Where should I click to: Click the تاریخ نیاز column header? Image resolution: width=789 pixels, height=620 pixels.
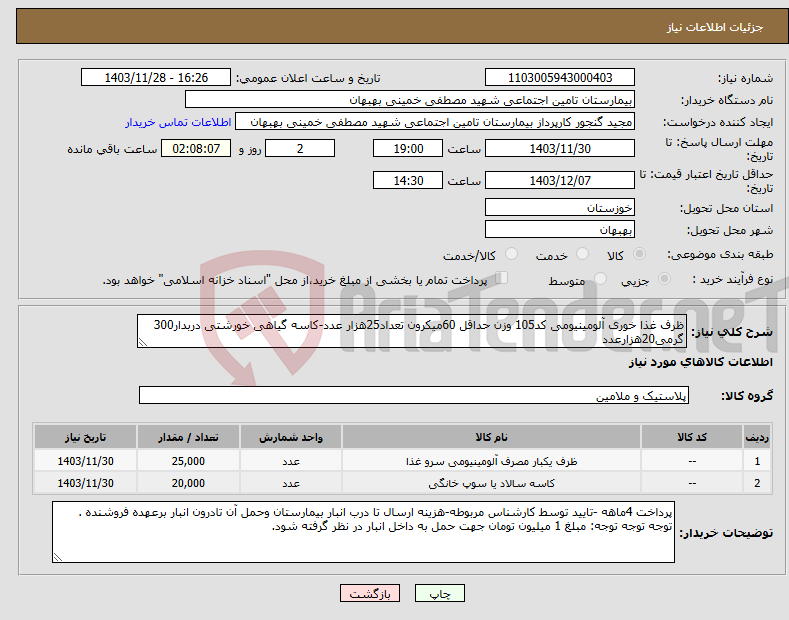pos(86,437)
